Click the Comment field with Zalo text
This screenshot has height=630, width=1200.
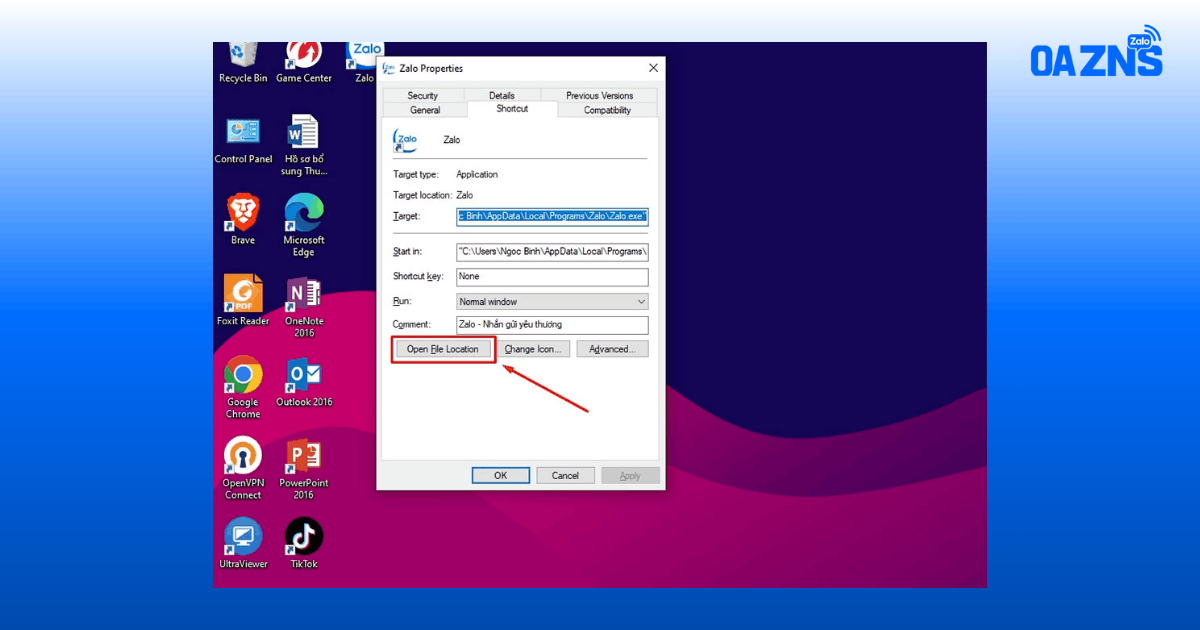pyautogui.click(x=552, y=325)
